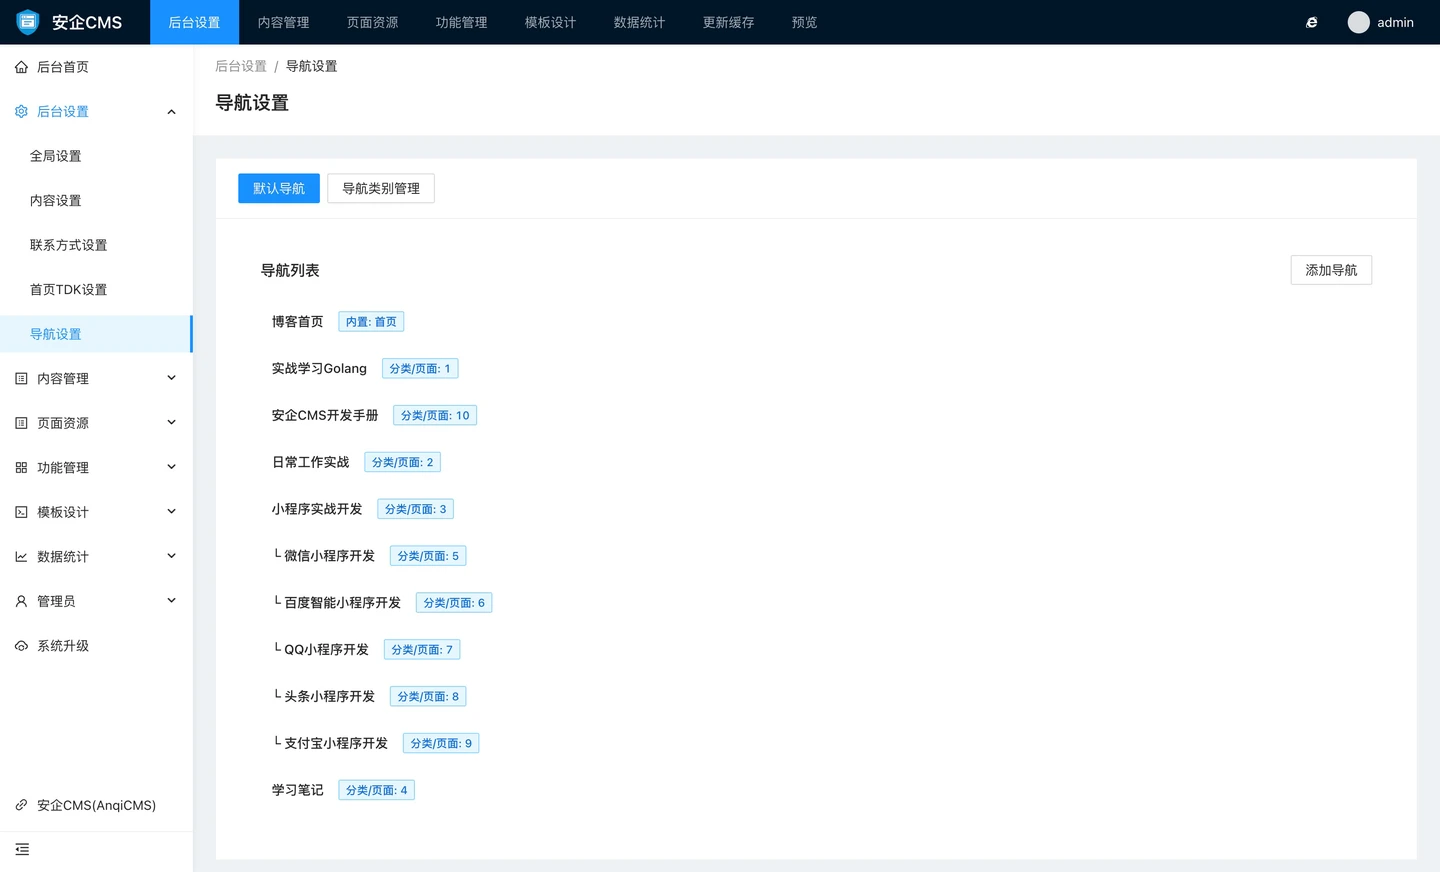Open 后台首页 via the home icon

point(21,67)
